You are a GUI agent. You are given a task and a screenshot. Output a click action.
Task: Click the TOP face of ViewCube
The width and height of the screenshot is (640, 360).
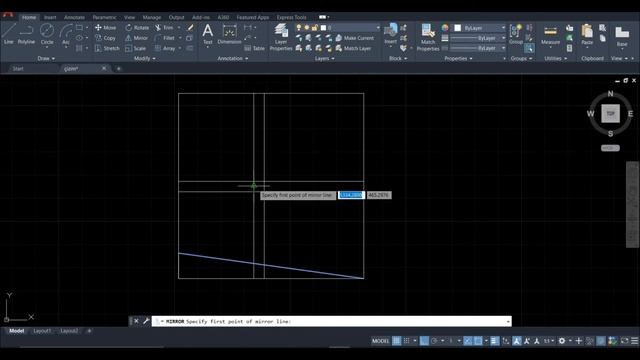(x=610, y=113)
